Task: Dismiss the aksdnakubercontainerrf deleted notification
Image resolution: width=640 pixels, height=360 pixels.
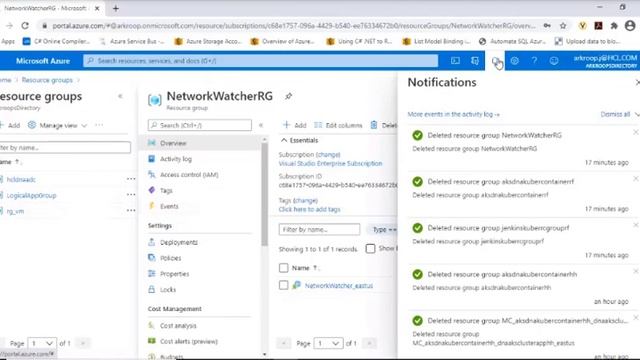Action: click(636, 179)
